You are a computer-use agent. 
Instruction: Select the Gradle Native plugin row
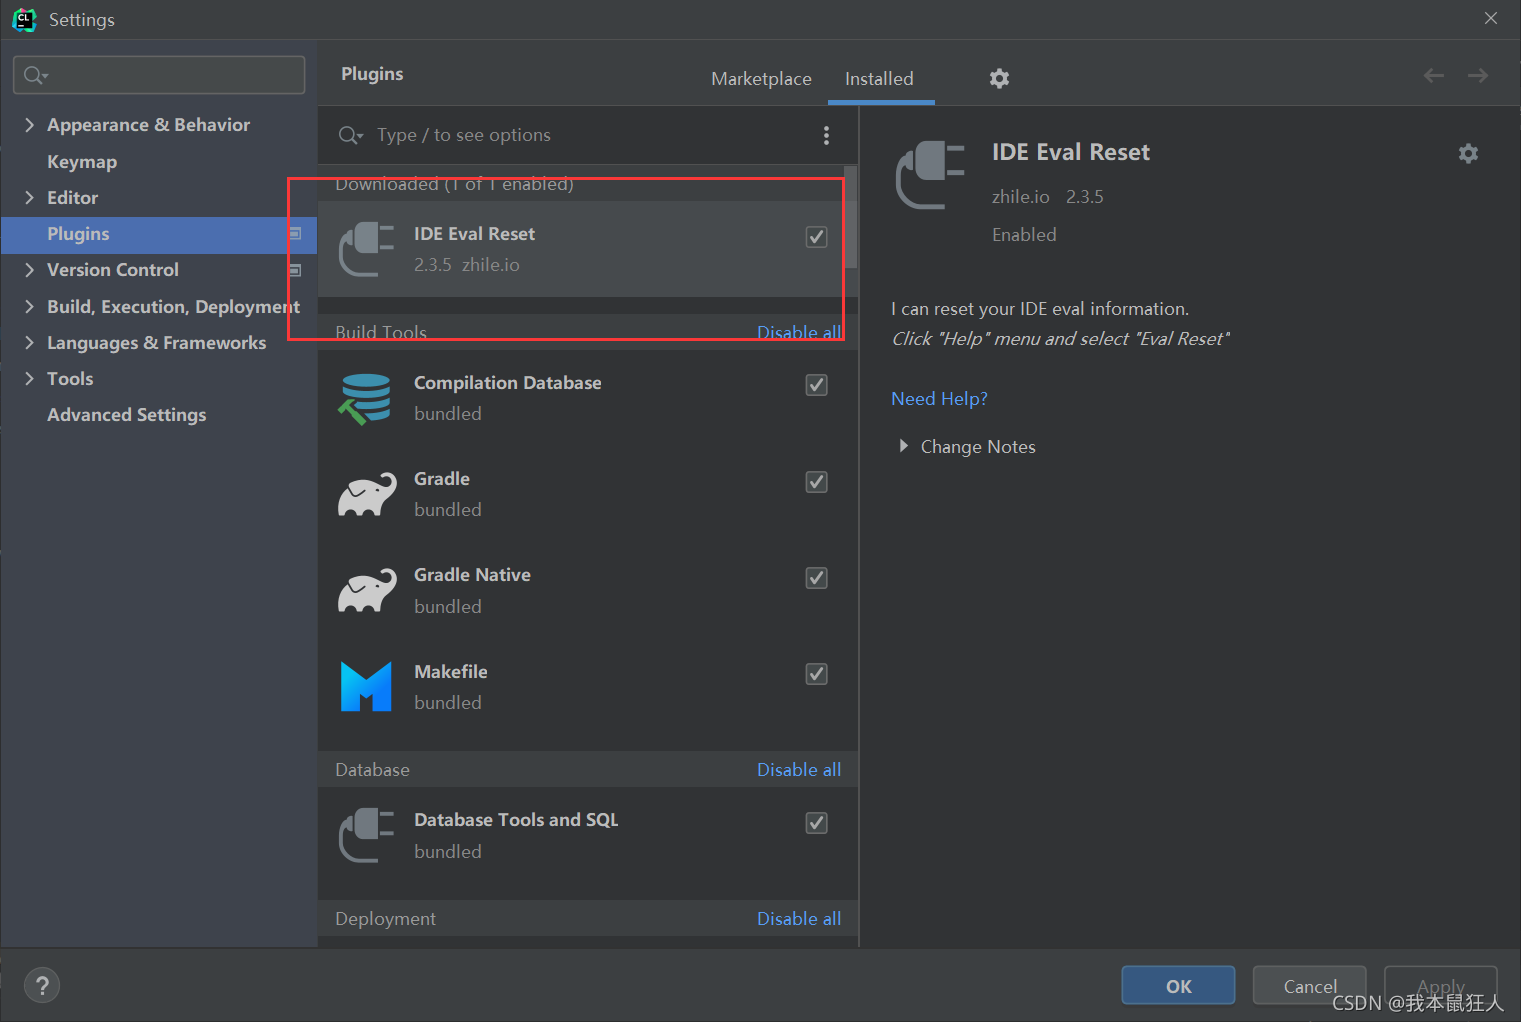tap(588, 591)
